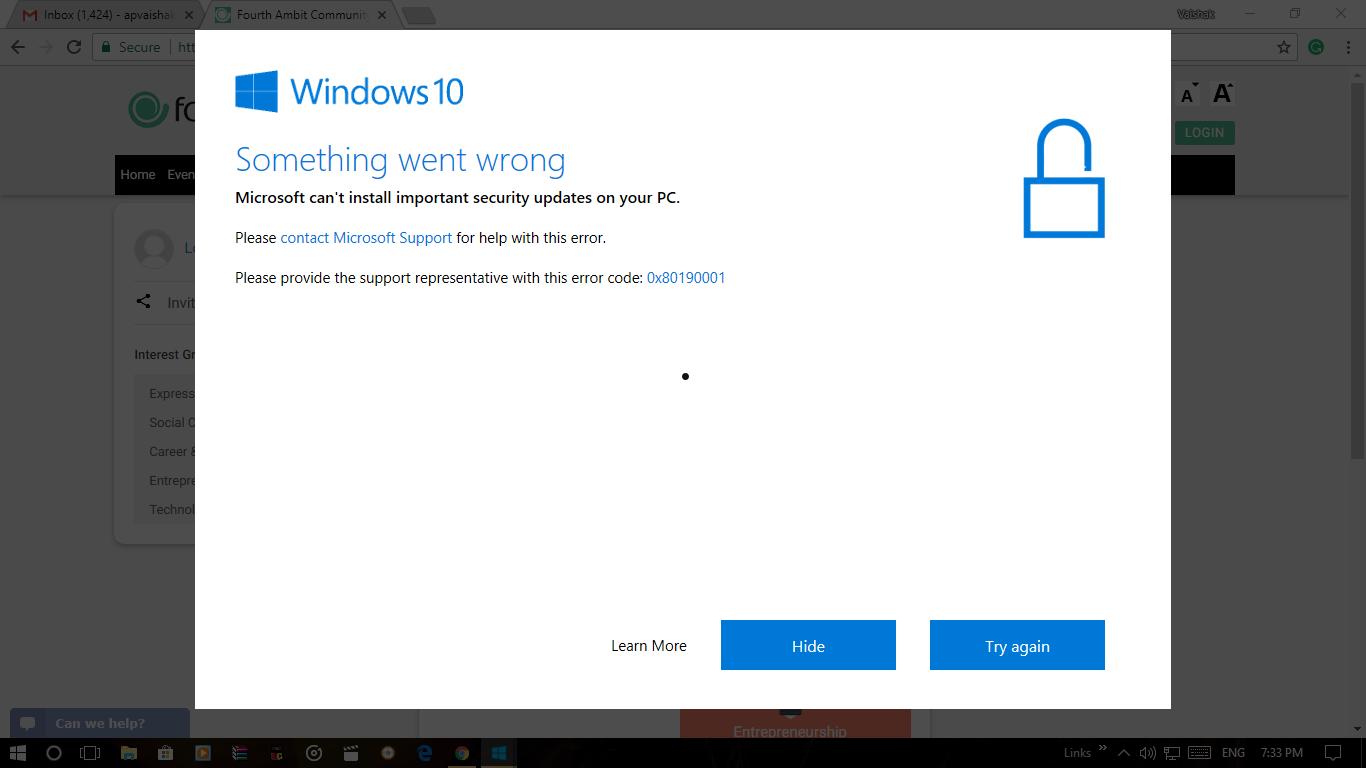Viewport: 1366px width, 768px height.
Task: Click the largest font size A icon
Action: 1222,93
